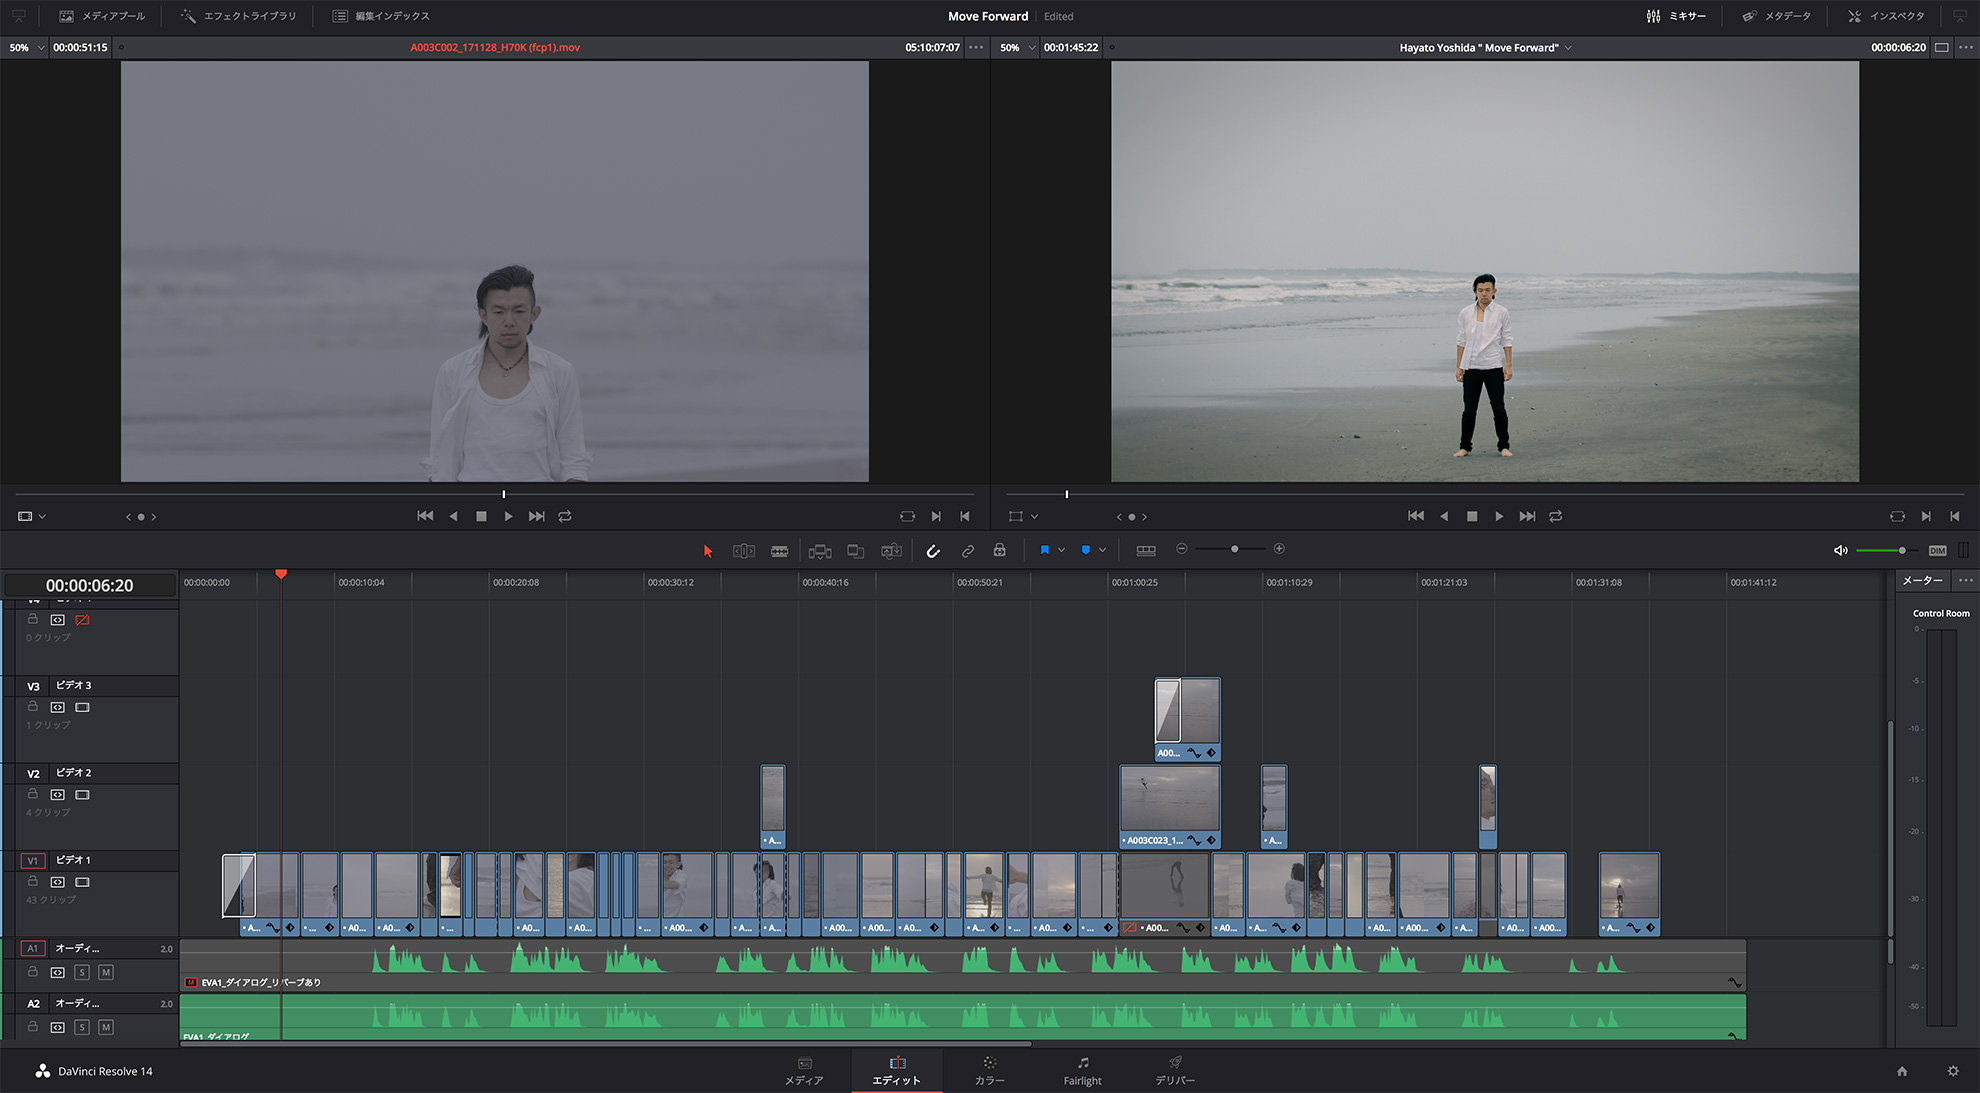Click the blue flag icon
This screenshot has height=1093, width=1980.
[x=1044, y=550]
